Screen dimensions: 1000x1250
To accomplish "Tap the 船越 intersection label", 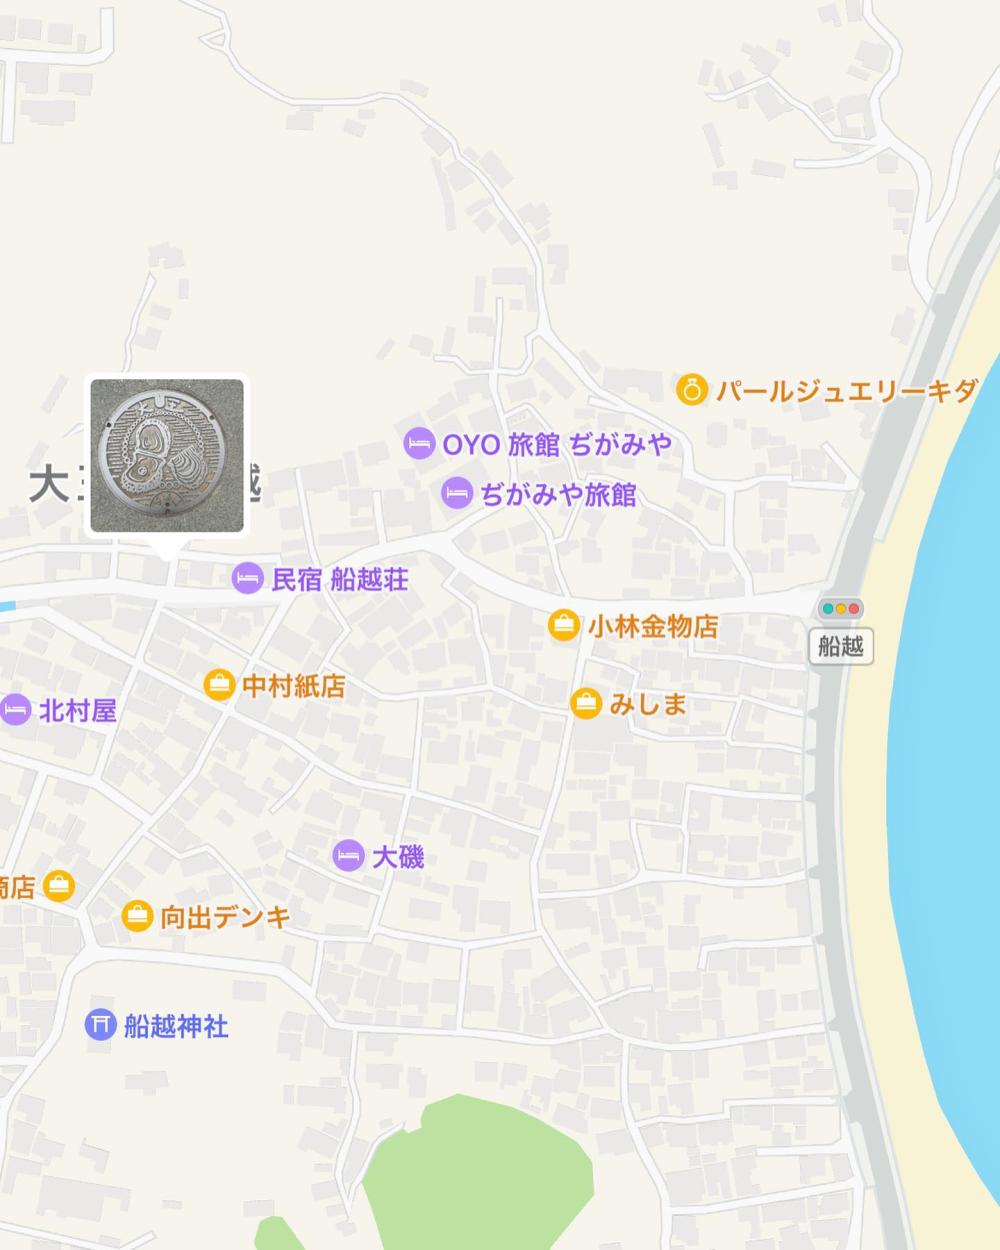I will [840, 646].
